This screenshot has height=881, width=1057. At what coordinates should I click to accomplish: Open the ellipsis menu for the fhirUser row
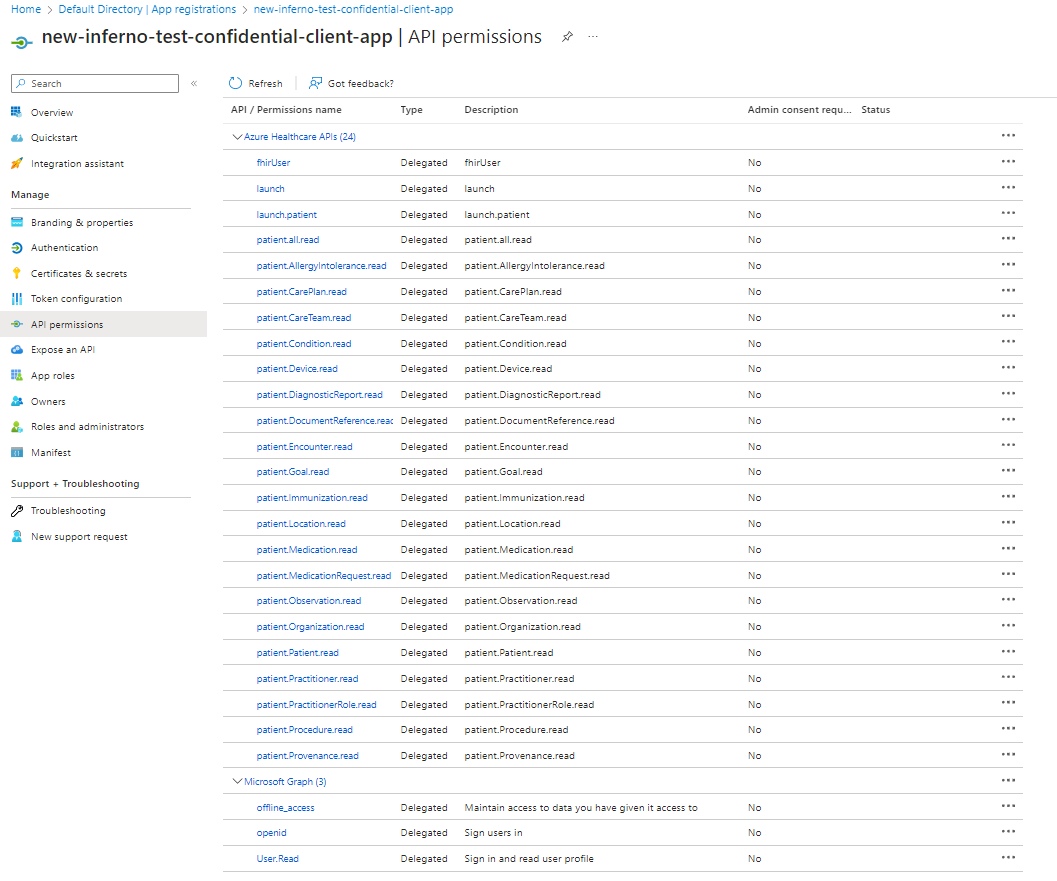coord(1008,162)
